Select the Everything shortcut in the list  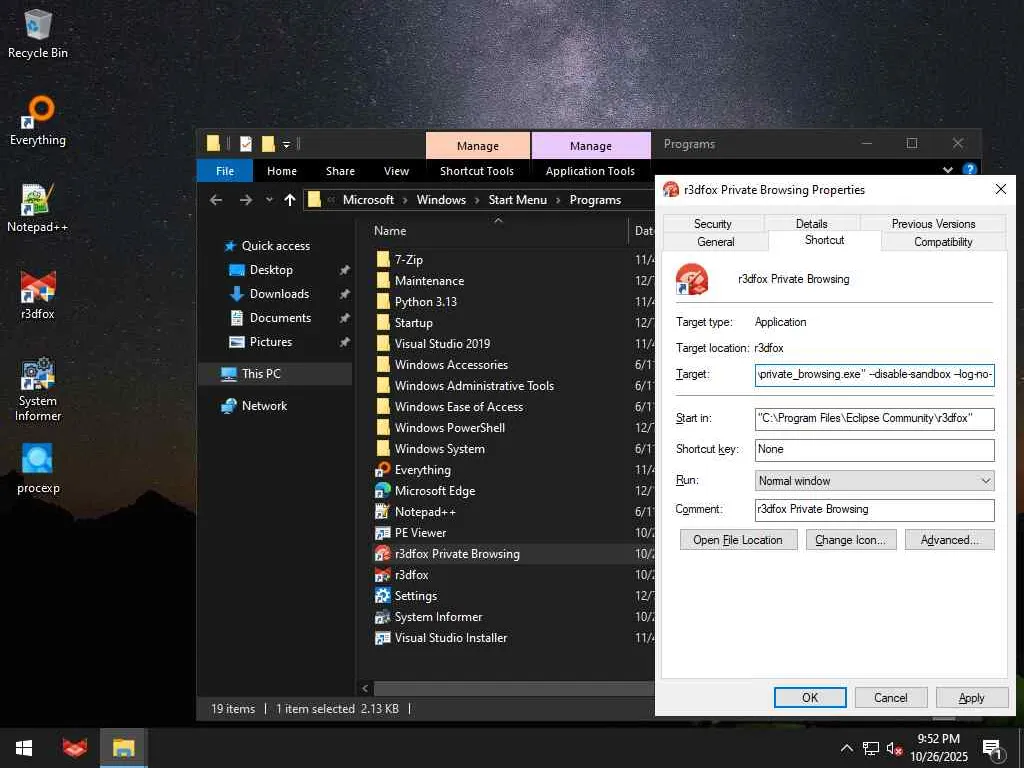422,470
